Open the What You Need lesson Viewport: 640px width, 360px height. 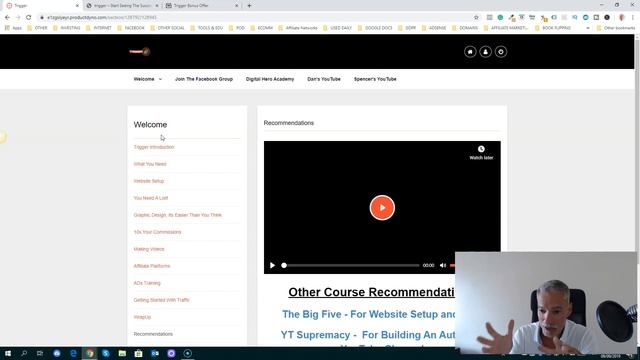pyautogui.click(x=150, y=164)
